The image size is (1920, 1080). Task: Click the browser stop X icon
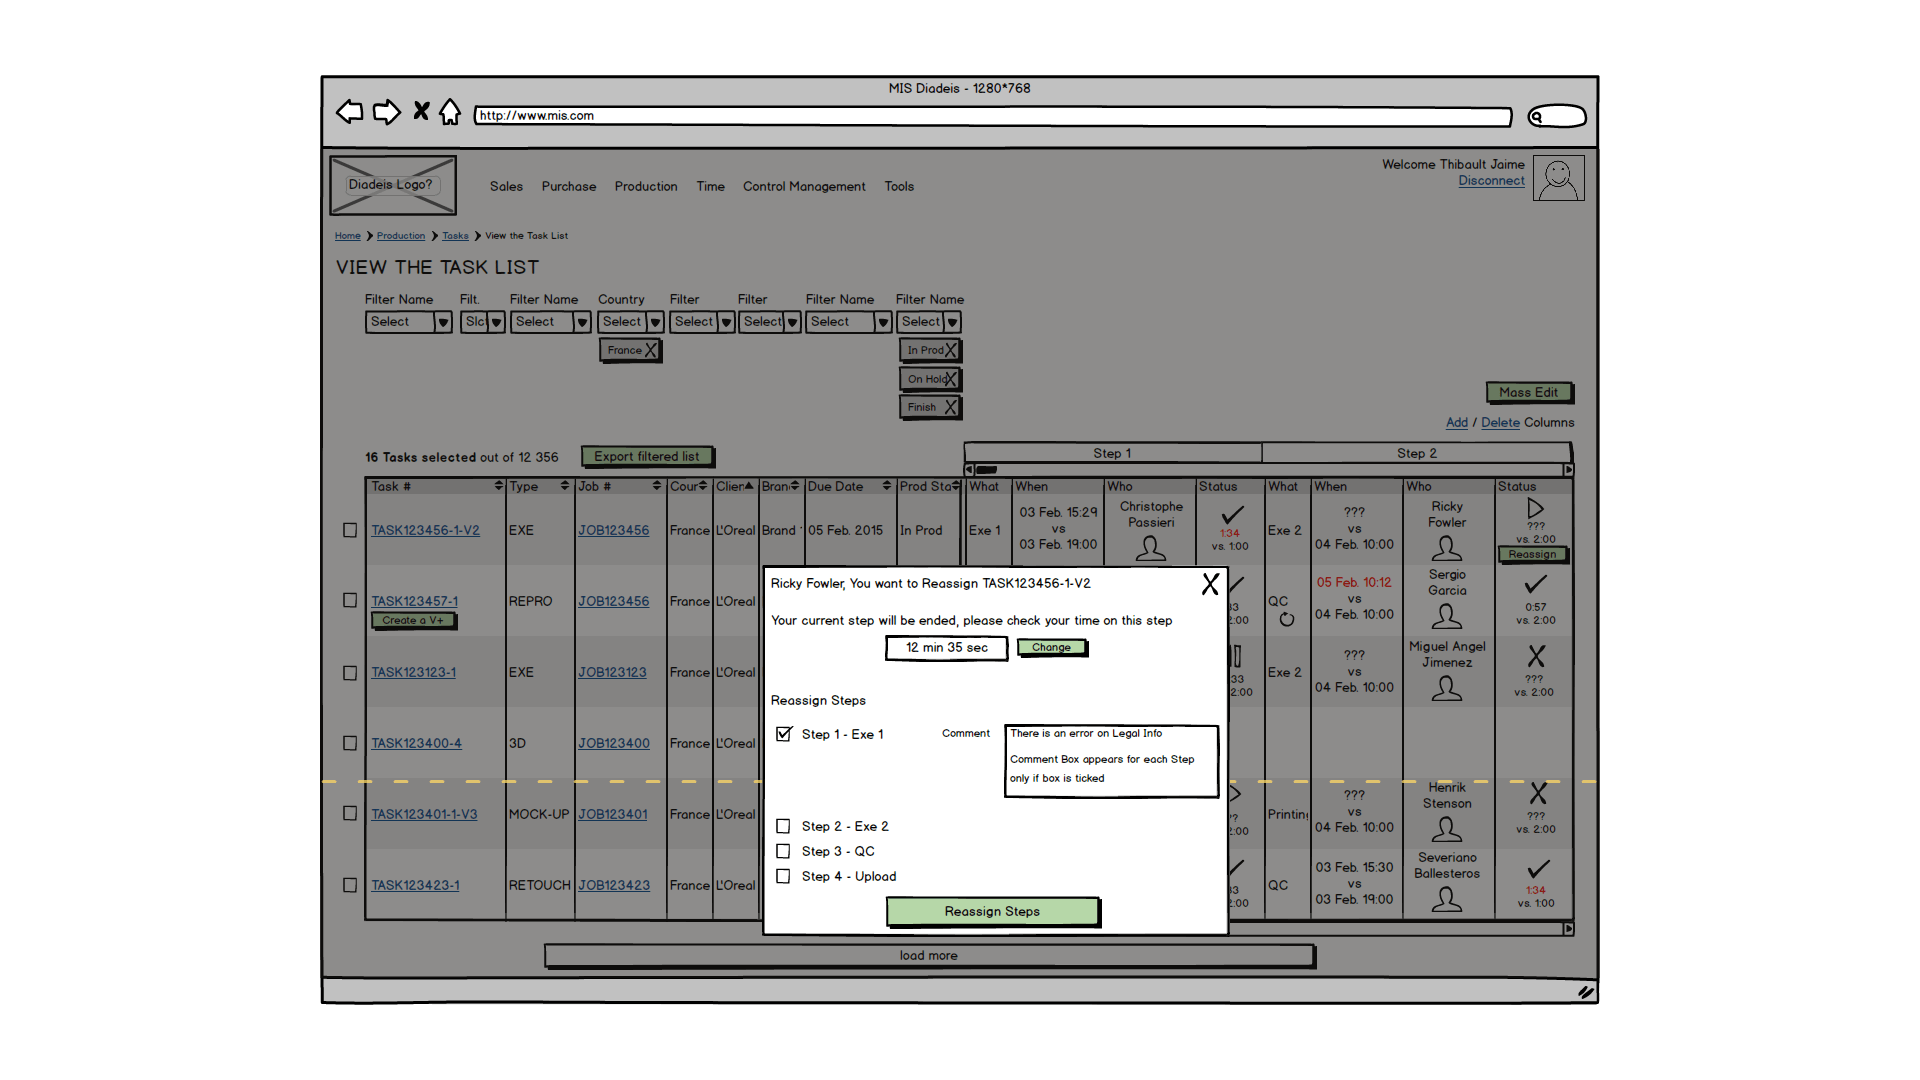(x=421, y=111)
